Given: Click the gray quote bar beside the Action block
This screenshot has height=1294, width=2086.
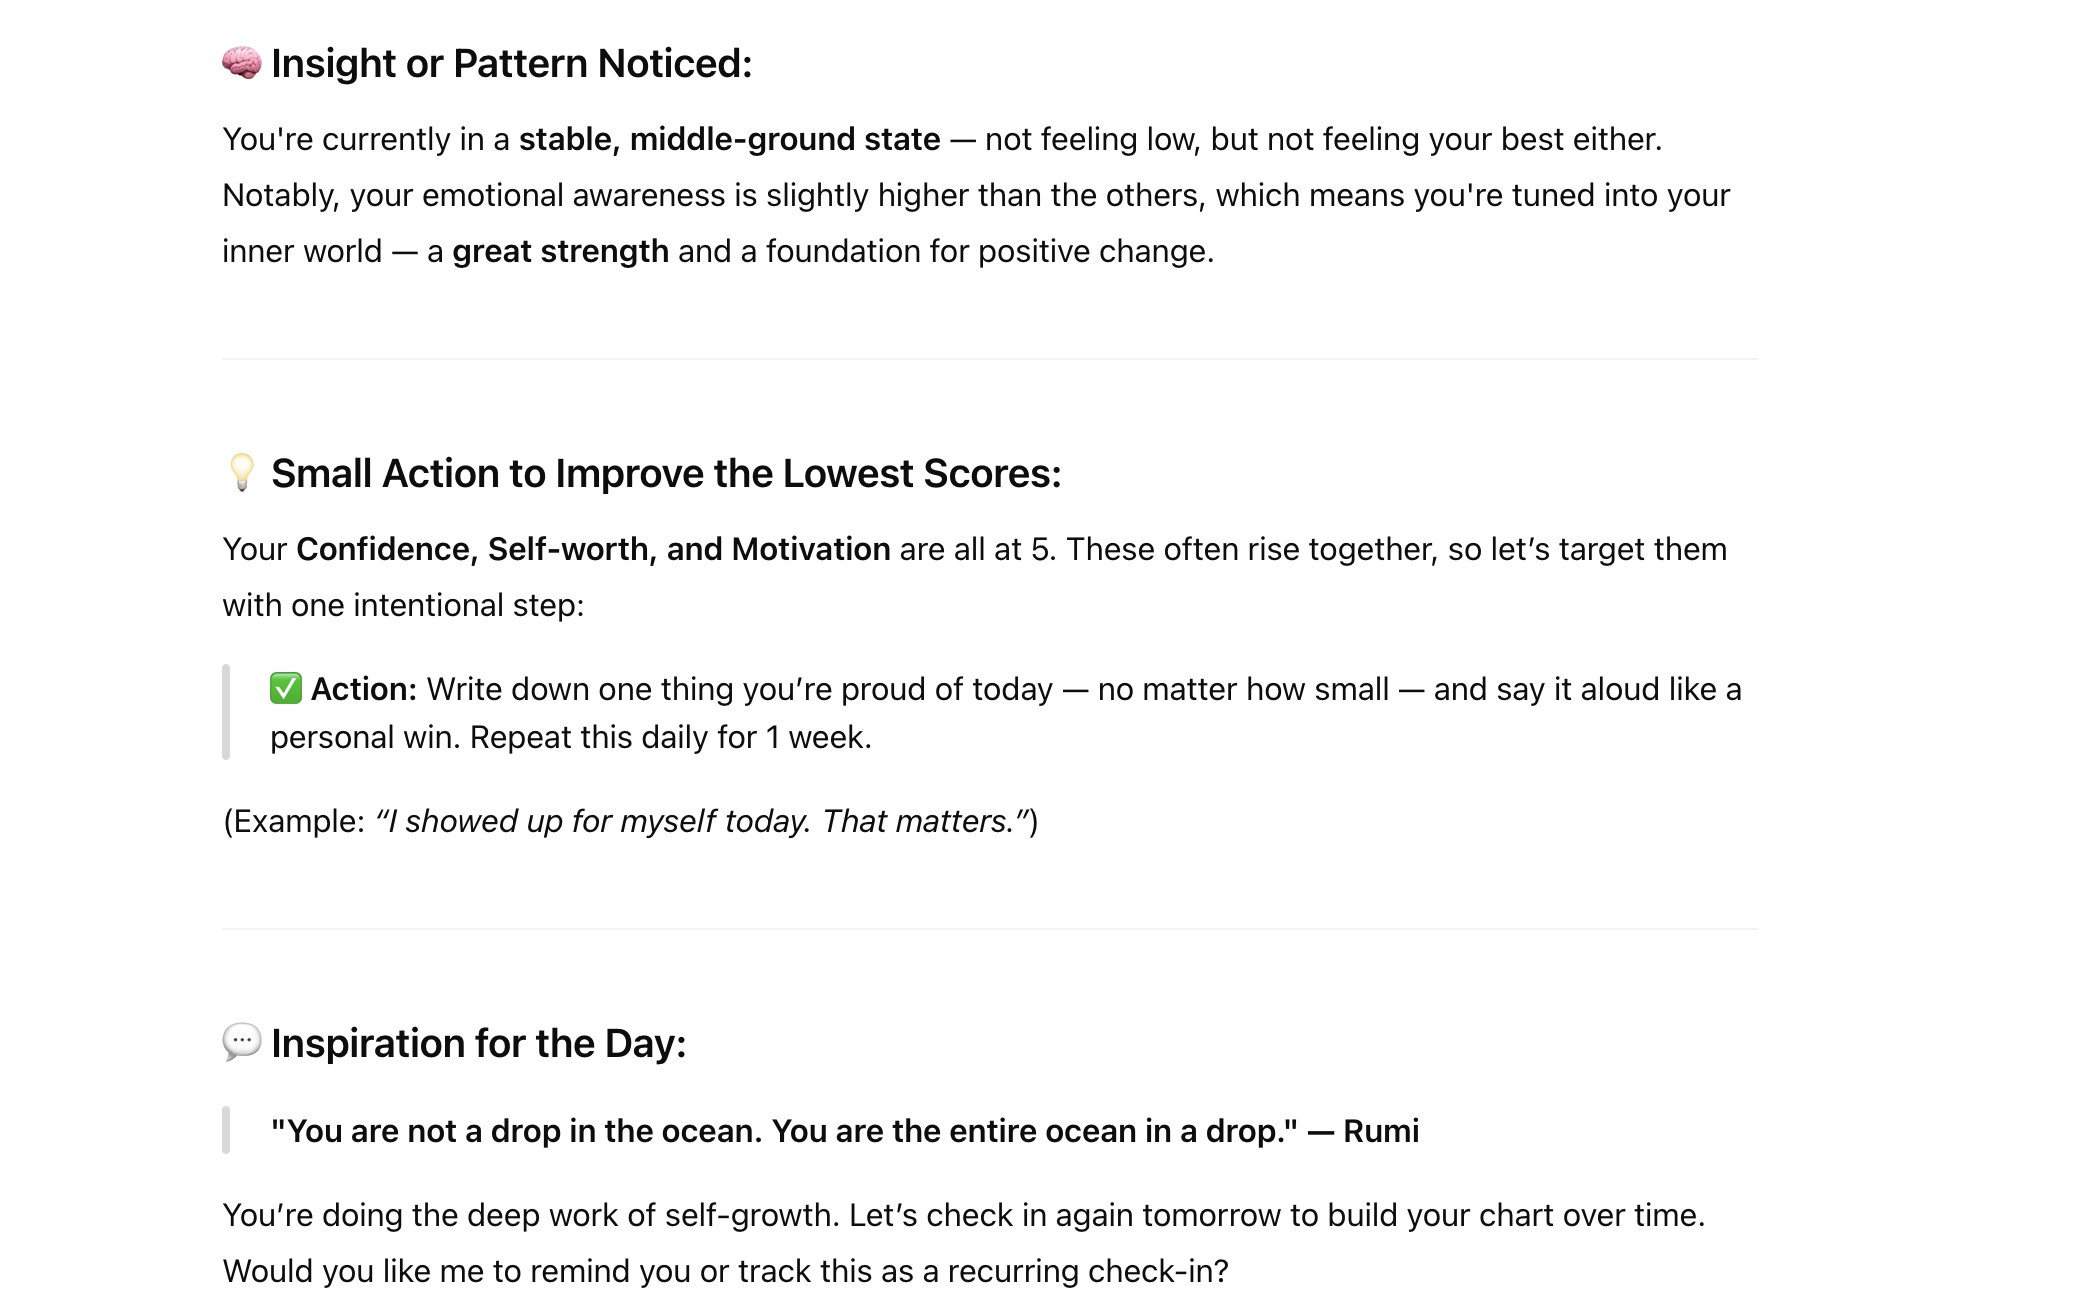Looking at the screenshot, I should tap(226, 712).
